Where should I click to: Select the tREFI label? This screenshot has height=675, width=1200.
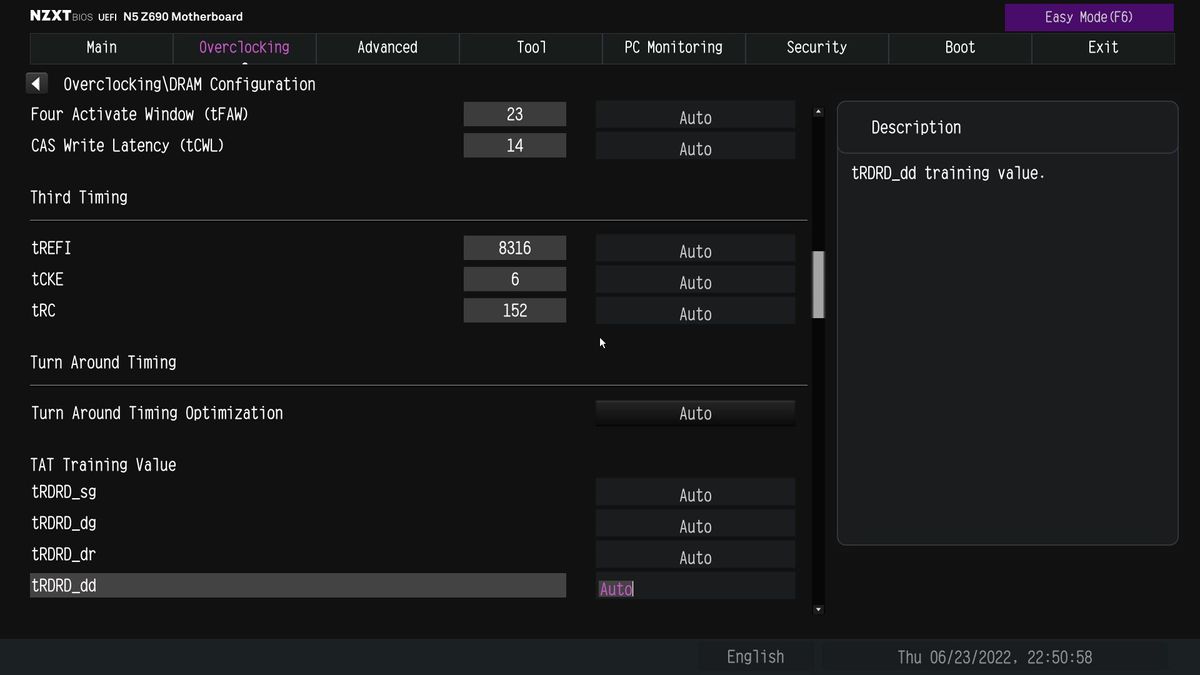(51, 248)
